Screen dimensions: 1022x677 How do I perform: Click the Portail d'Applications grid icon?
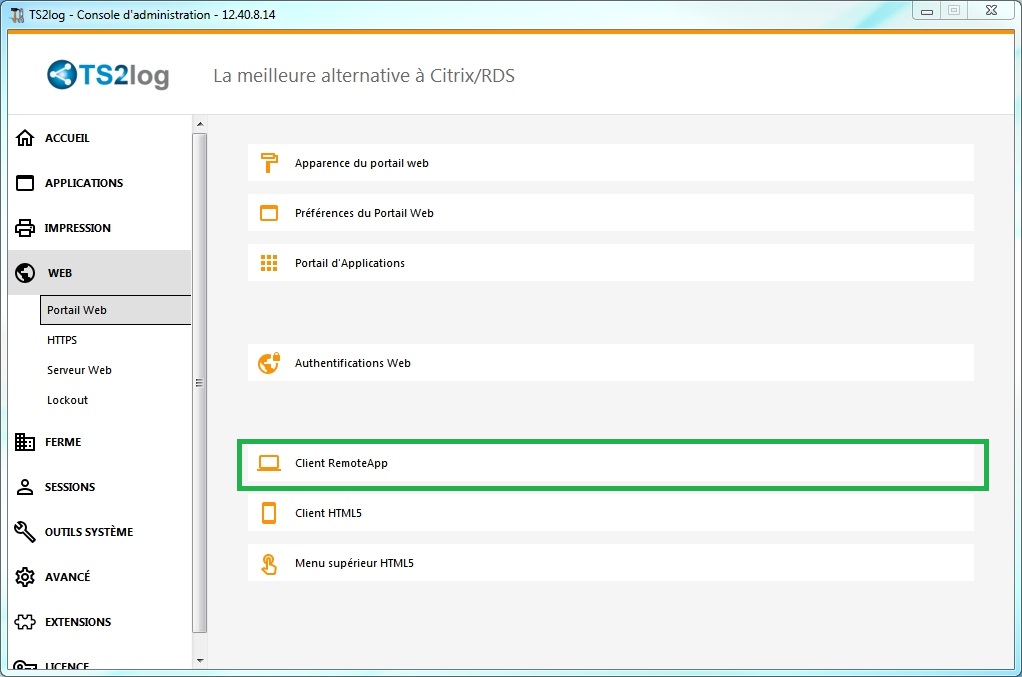pos(269,263)
